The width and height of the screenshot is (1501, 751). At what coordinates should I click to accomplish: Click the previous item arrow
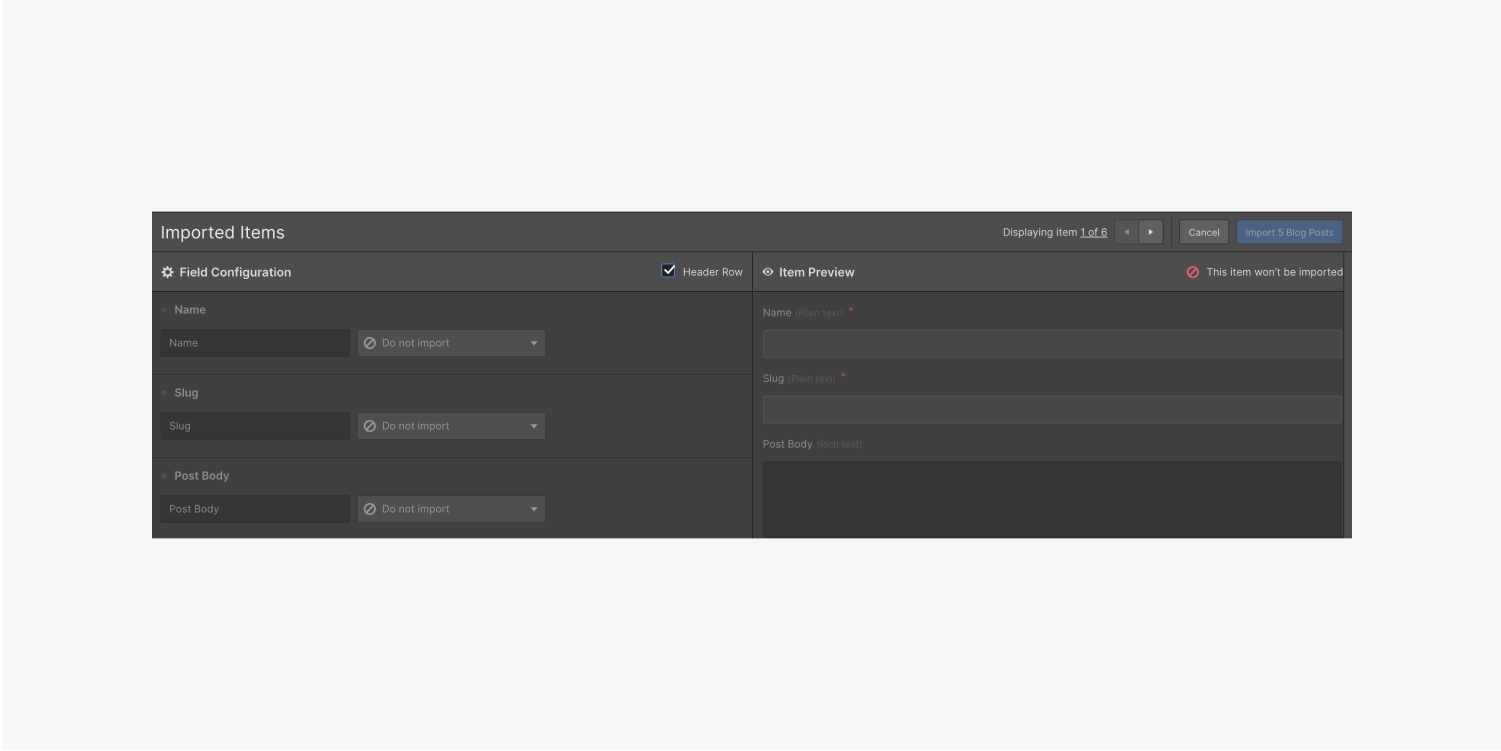1126,231
